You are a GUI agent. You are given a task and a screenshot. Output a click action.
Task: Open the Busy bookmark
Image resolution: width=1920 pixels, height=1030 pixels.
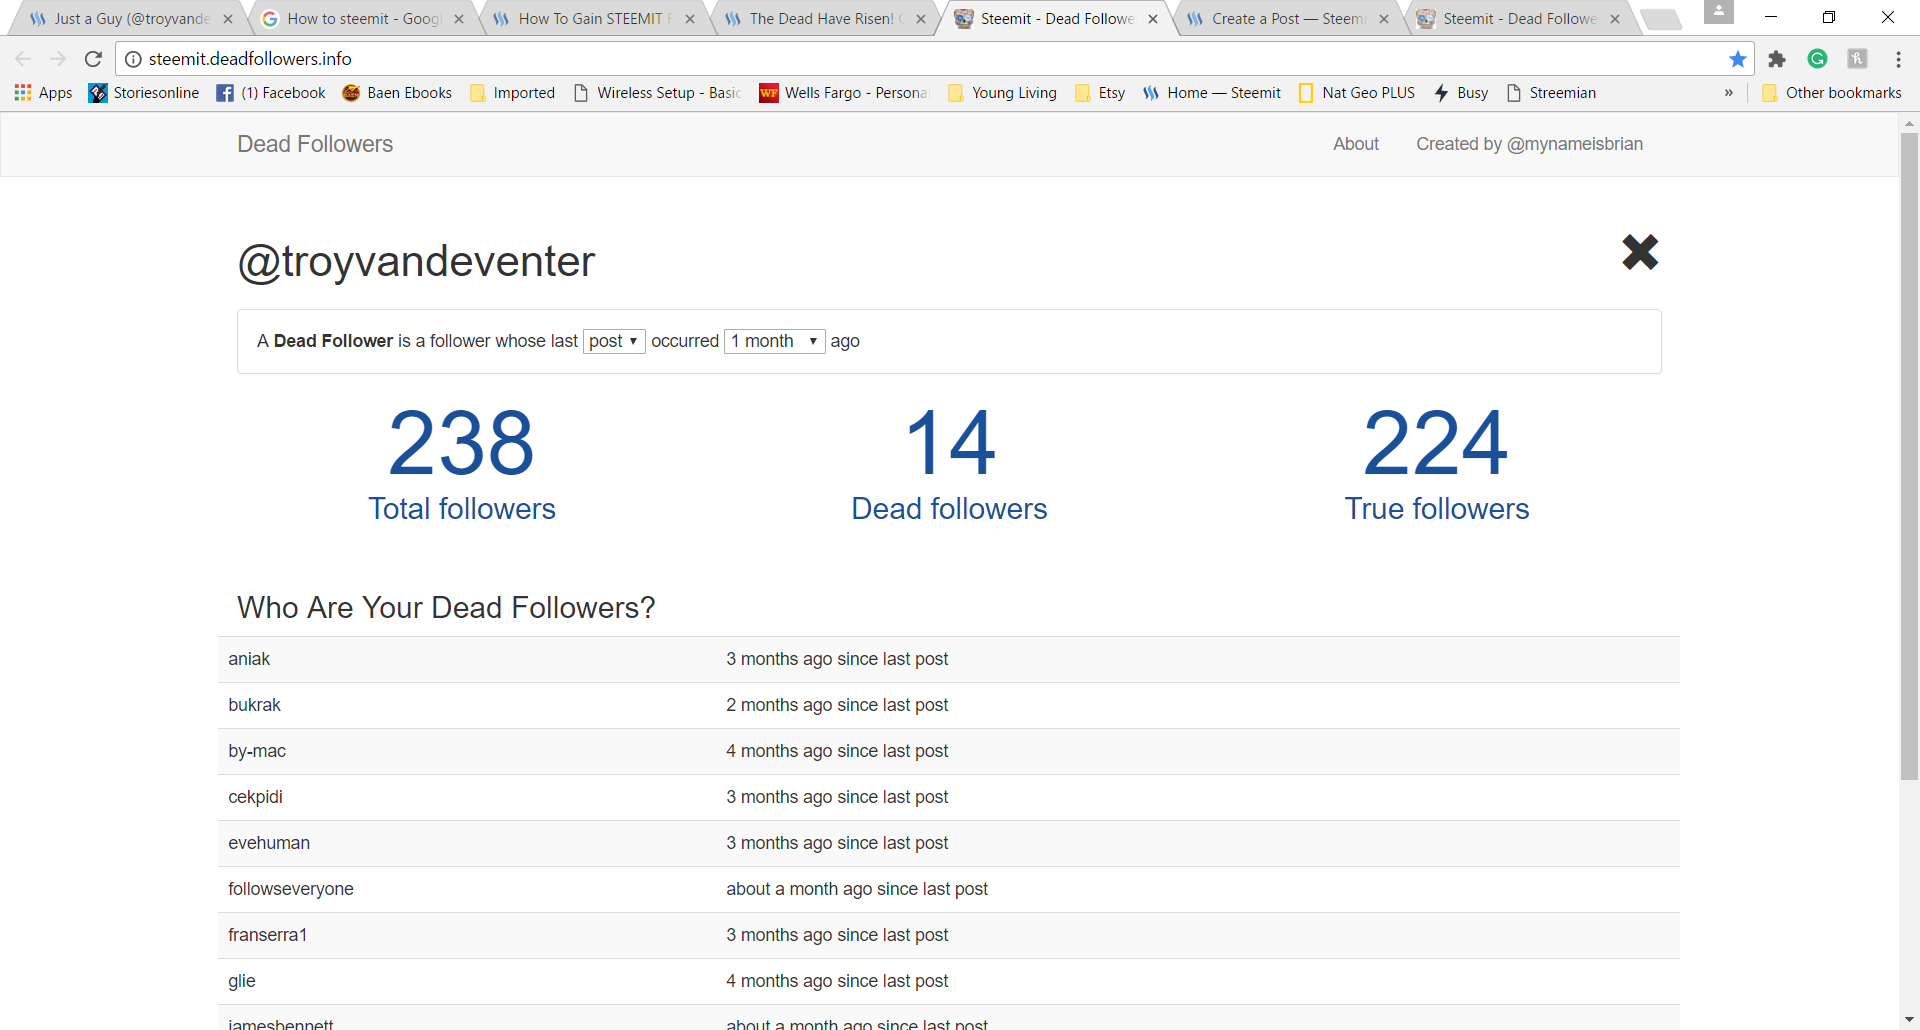click(x=1461, y=93)
